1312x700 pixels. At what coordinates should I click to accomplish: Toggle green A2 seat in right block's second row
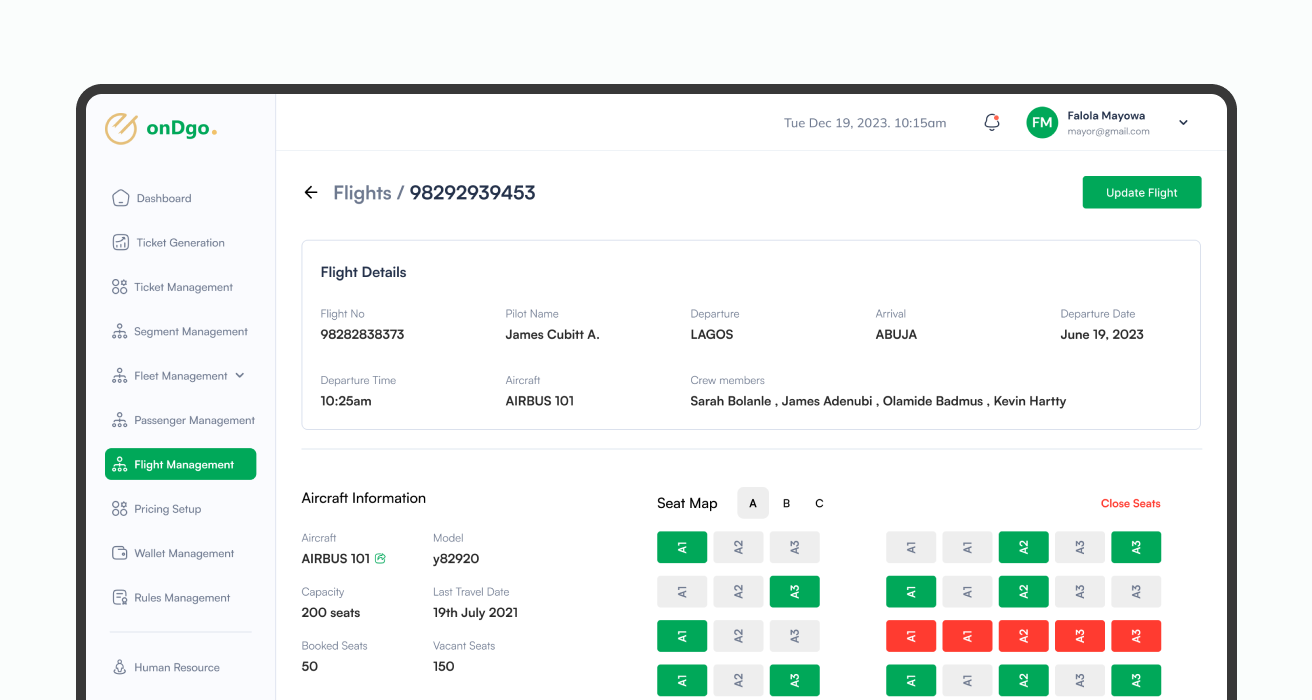tap(1024, 592)
